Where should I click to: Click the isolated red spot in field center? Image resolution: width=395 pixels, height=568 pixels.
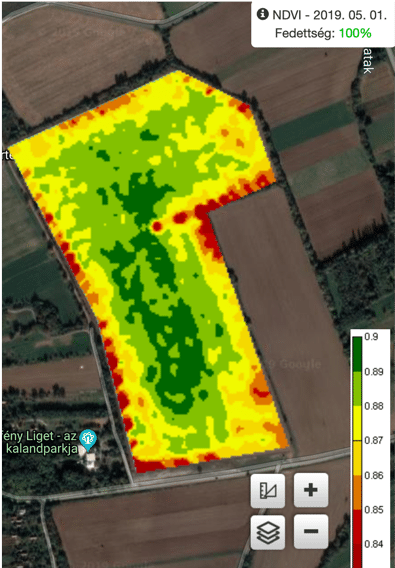[157, 227]
